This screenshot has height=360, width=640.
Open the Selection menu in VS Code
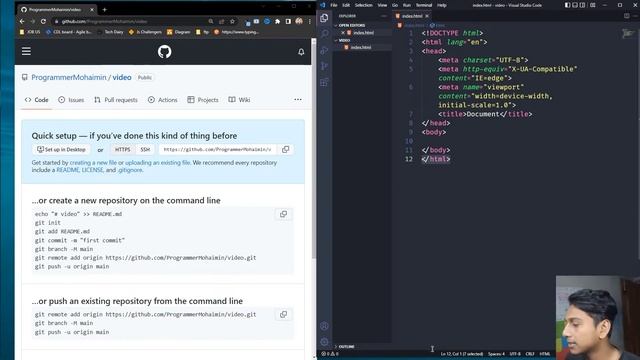pos(363,5)
